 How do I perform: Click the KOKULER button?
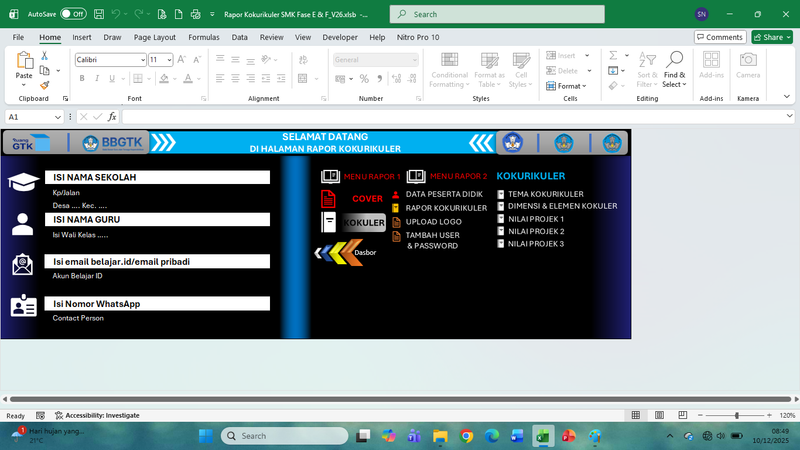tap(364, 222)
